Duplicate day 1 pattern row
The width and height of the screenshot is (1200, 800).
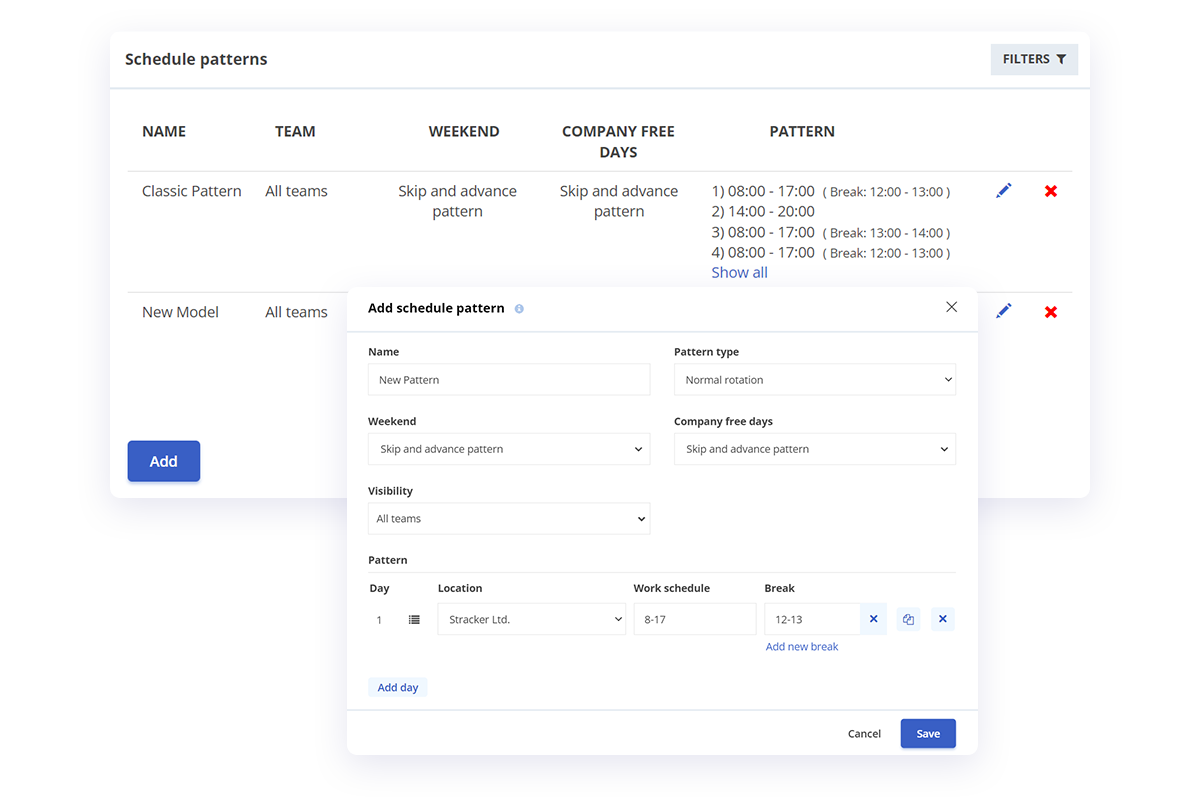tap(908, 620)
